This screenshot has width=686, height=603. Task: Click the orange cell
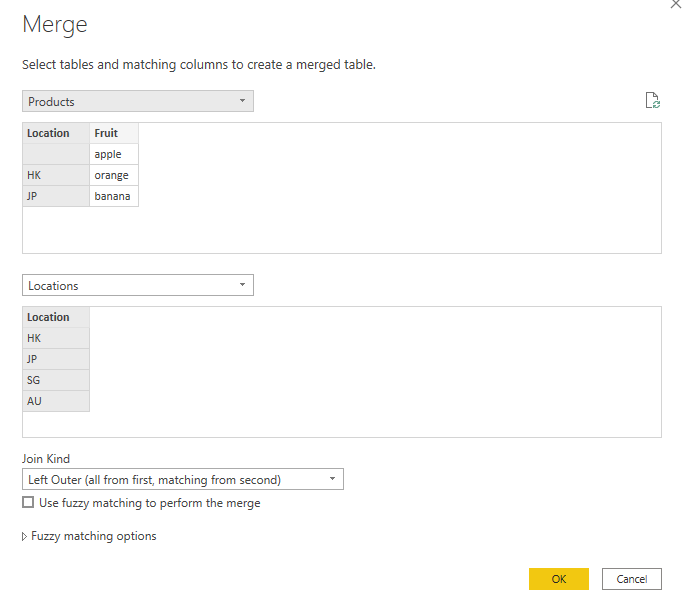[114, 175]
